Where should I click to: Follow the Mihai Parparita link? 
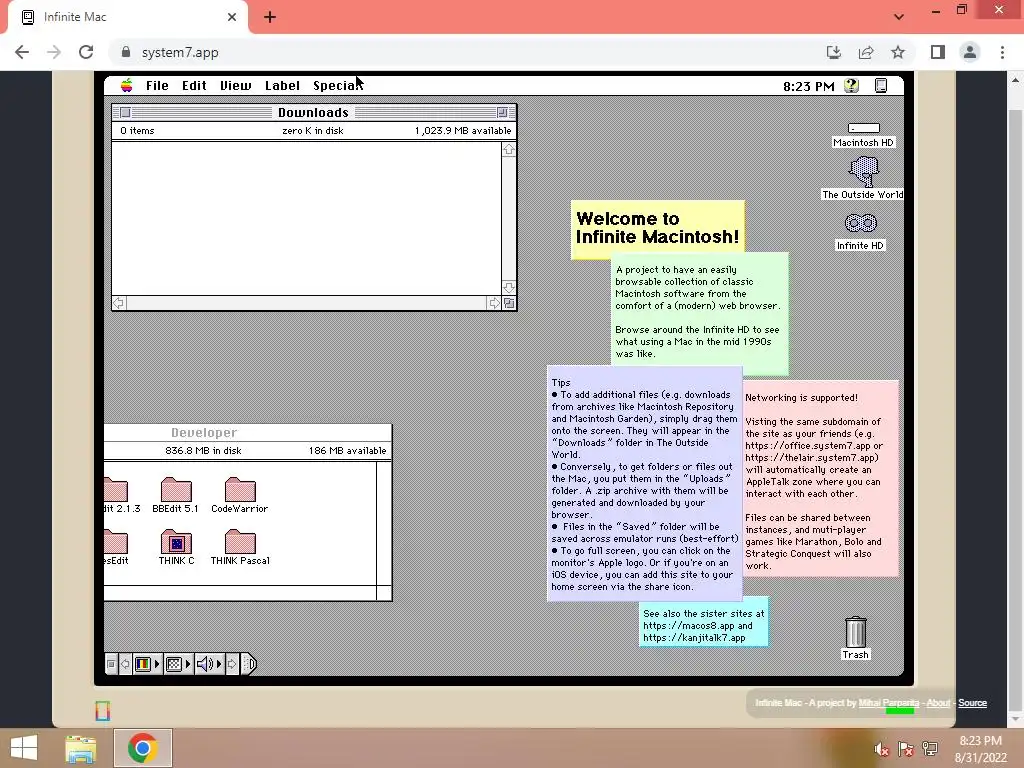889,703
